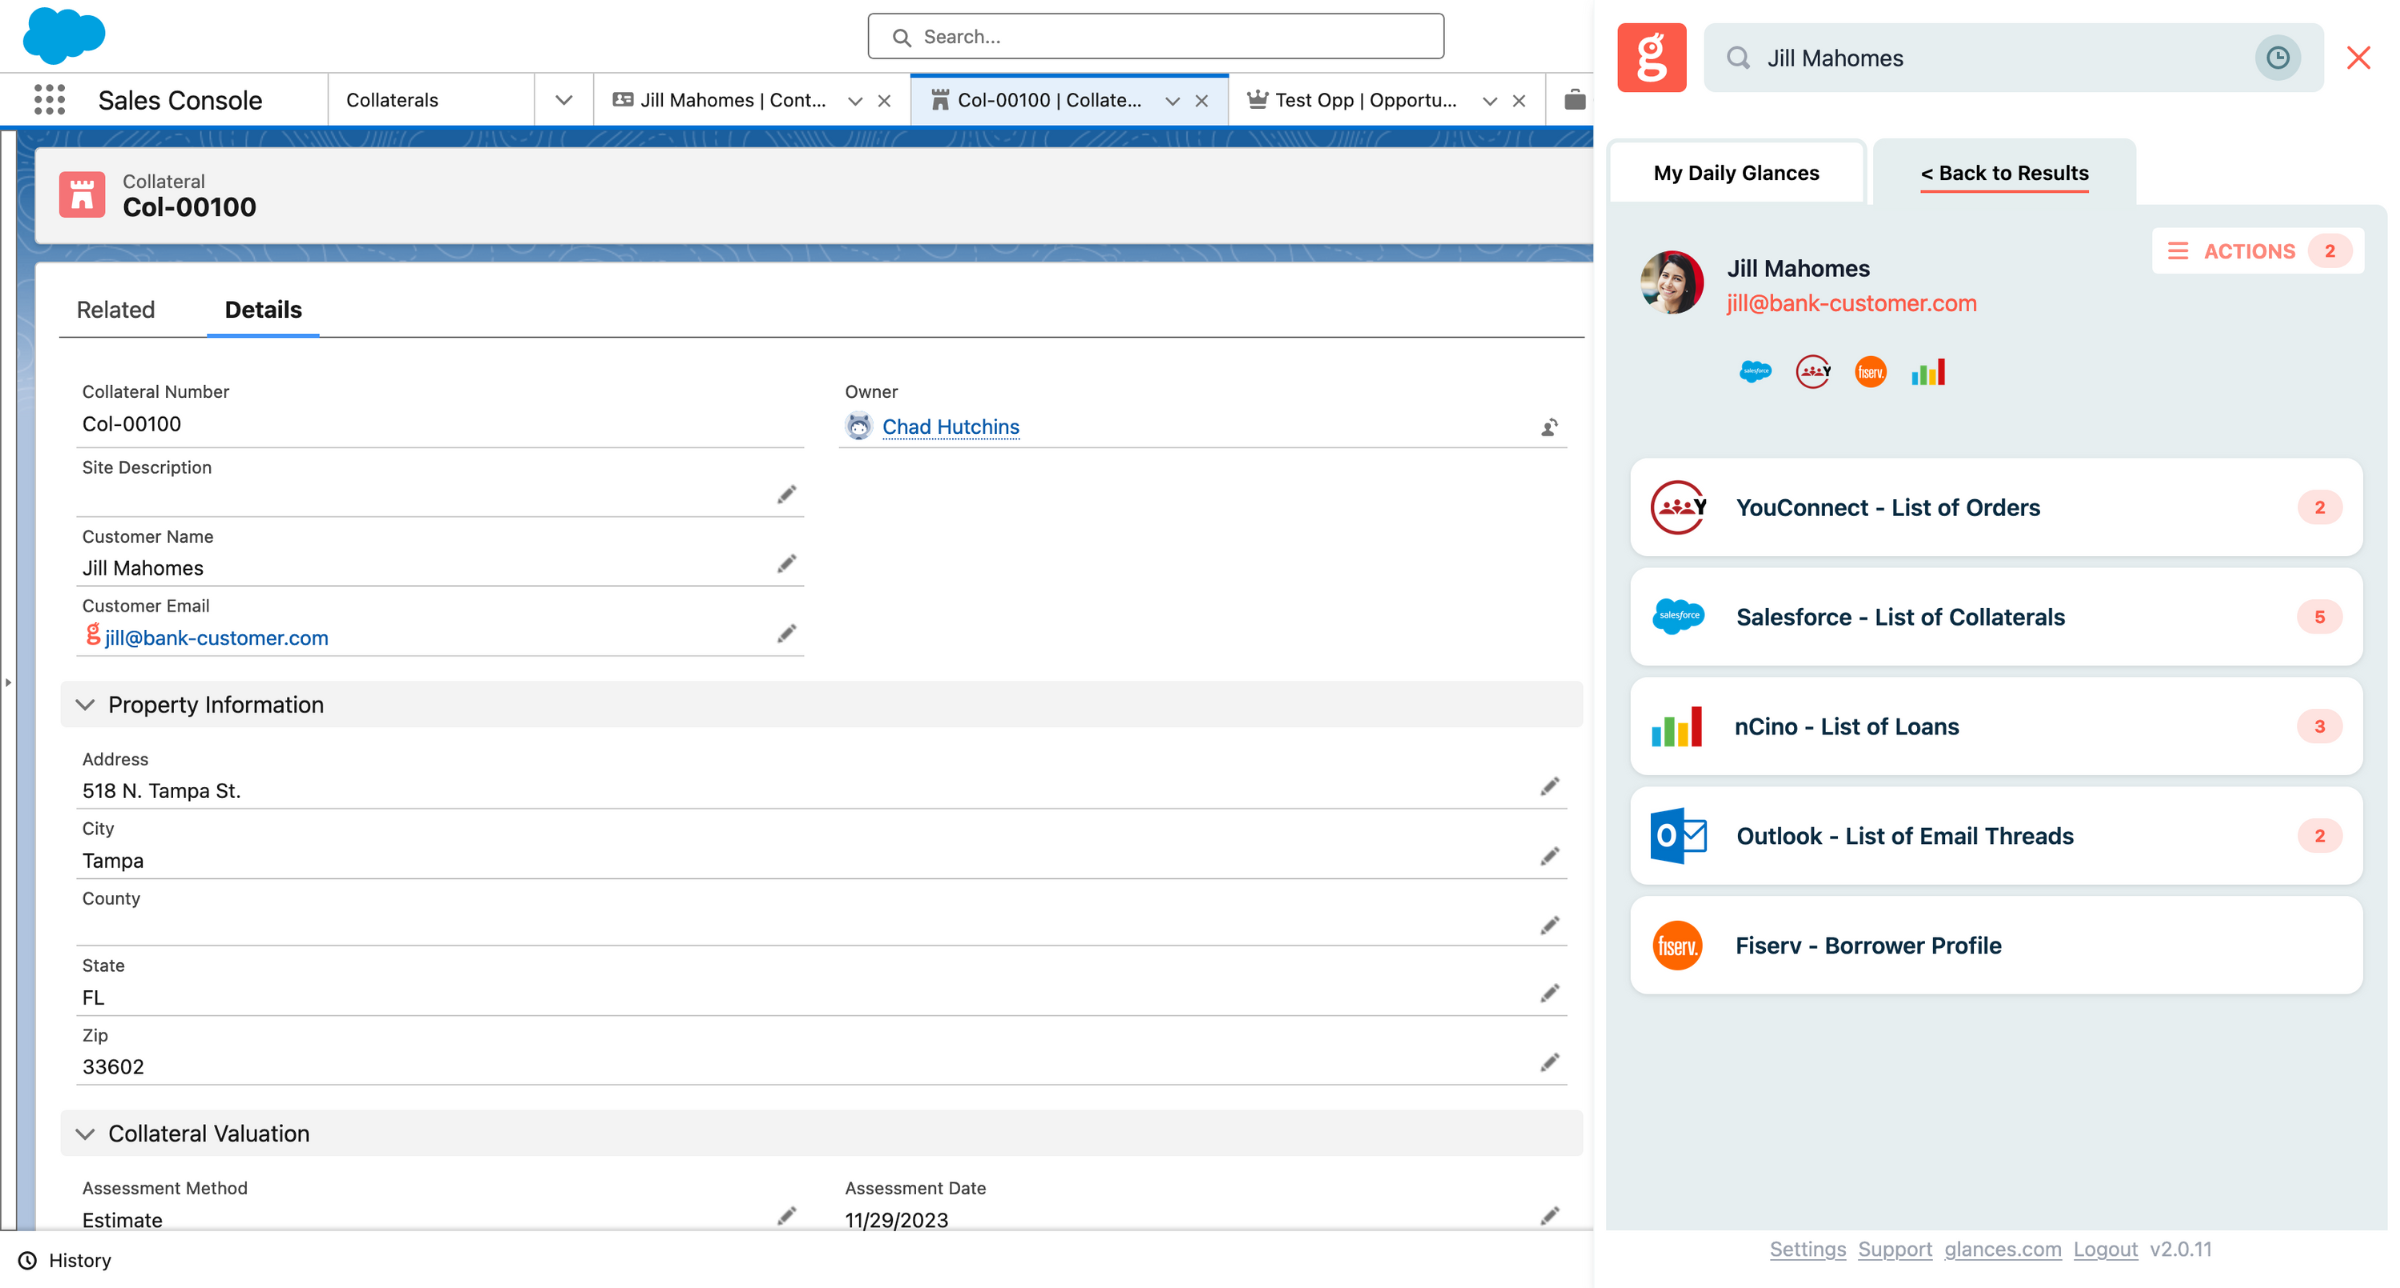Edit the Site Description field pencil
This screenshot has height=1288, width=2400.
(787, 495)
